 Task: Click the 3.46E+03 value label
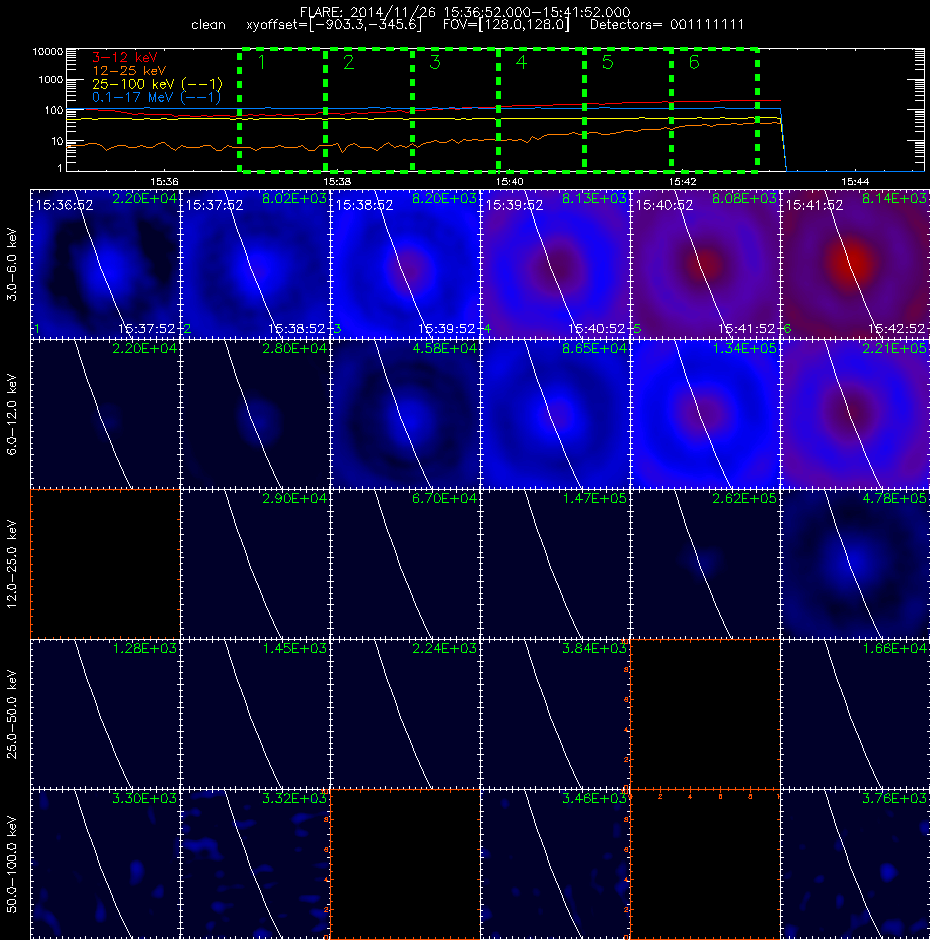tap(594, 798)
